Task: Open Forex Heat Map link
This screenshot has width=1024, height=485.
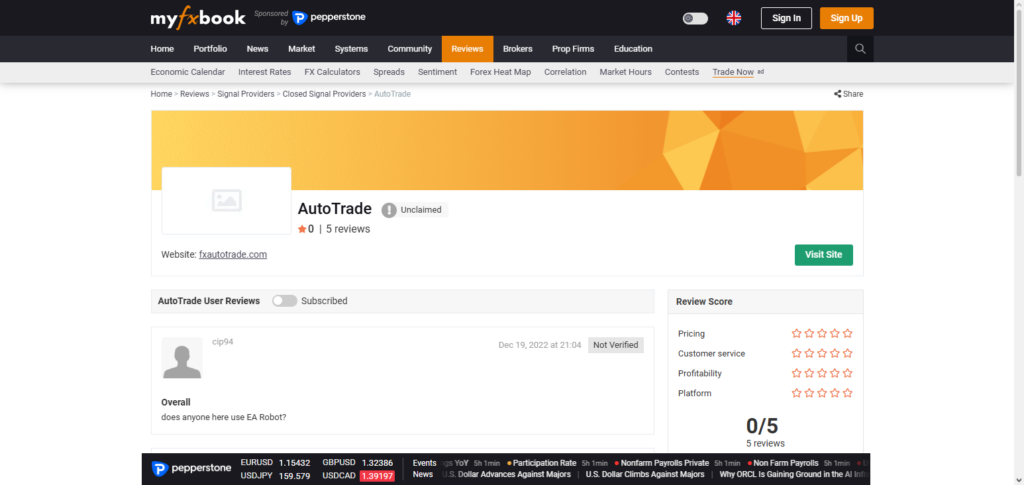Action: (500, 72)
